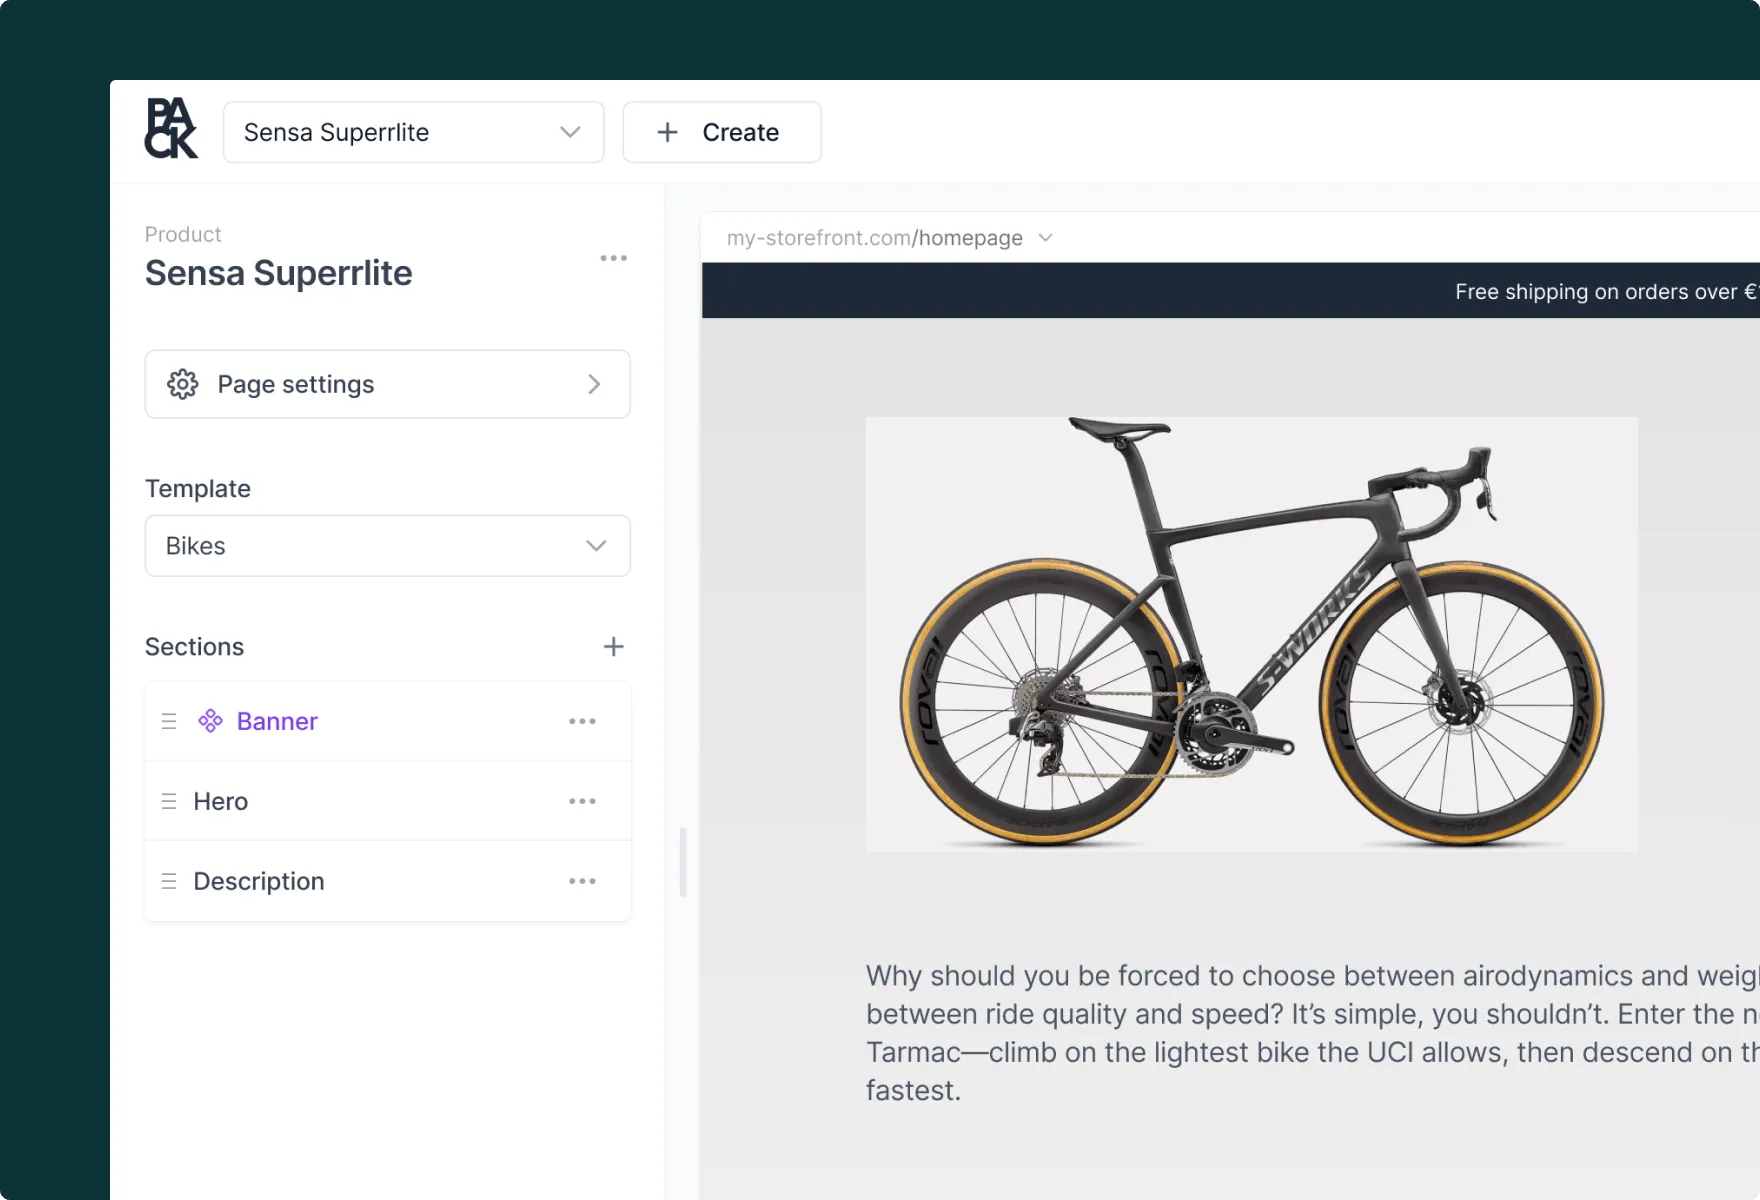Click the Hero drag handle icon
1760x1200 pixels.
(169, 801)
